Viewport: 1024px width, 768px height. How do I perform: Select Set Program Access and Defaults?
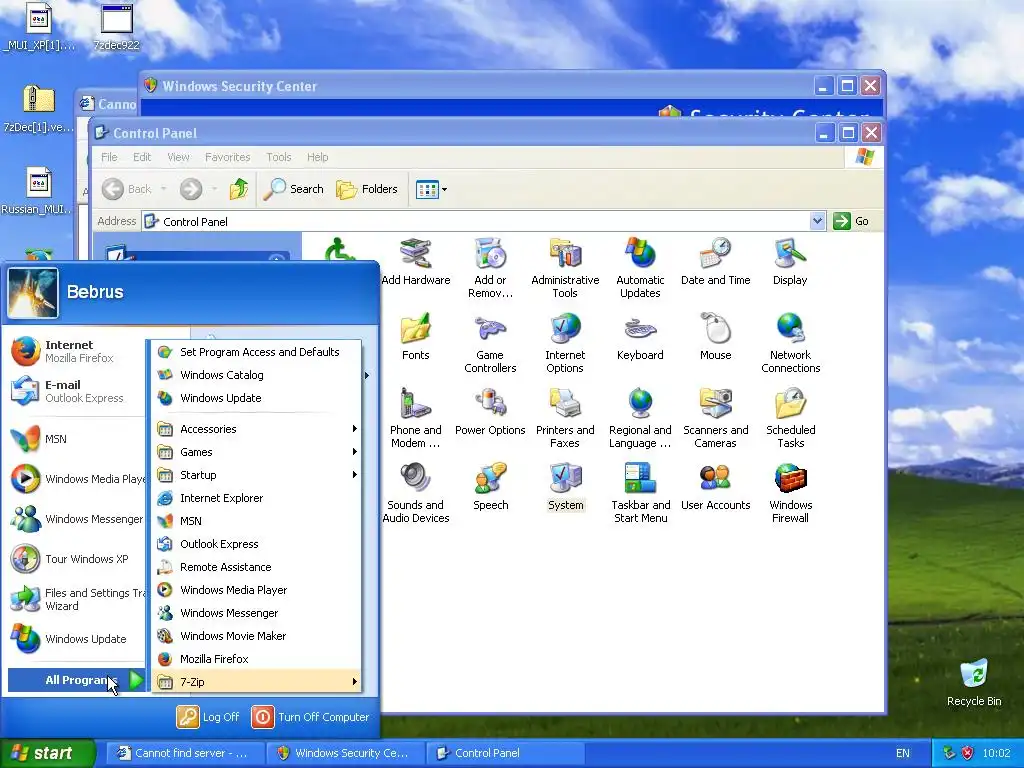[x=258, y=352]
